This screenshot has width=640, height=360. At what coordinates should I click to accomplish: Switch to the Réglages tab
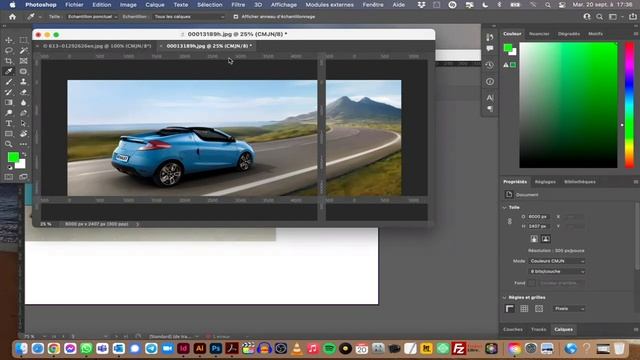(x=545, y=182)
